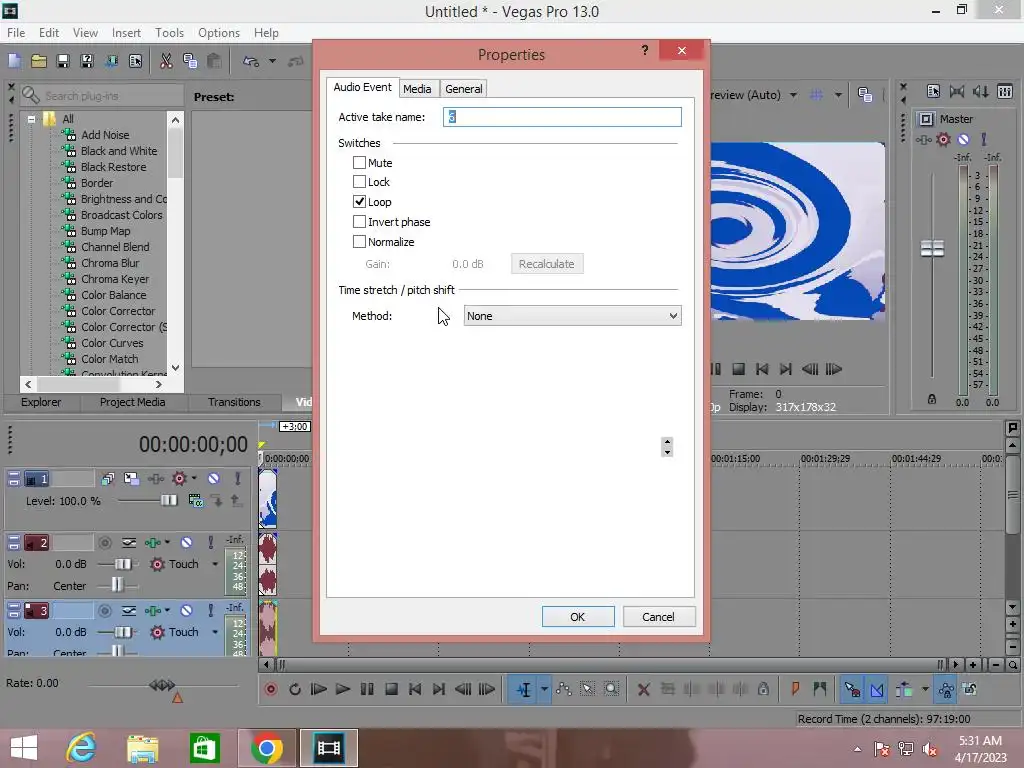Viewport: 1024px width, 768px height.
Task: Click Loop Playback icon in transport bar
Action: [295, 689]
